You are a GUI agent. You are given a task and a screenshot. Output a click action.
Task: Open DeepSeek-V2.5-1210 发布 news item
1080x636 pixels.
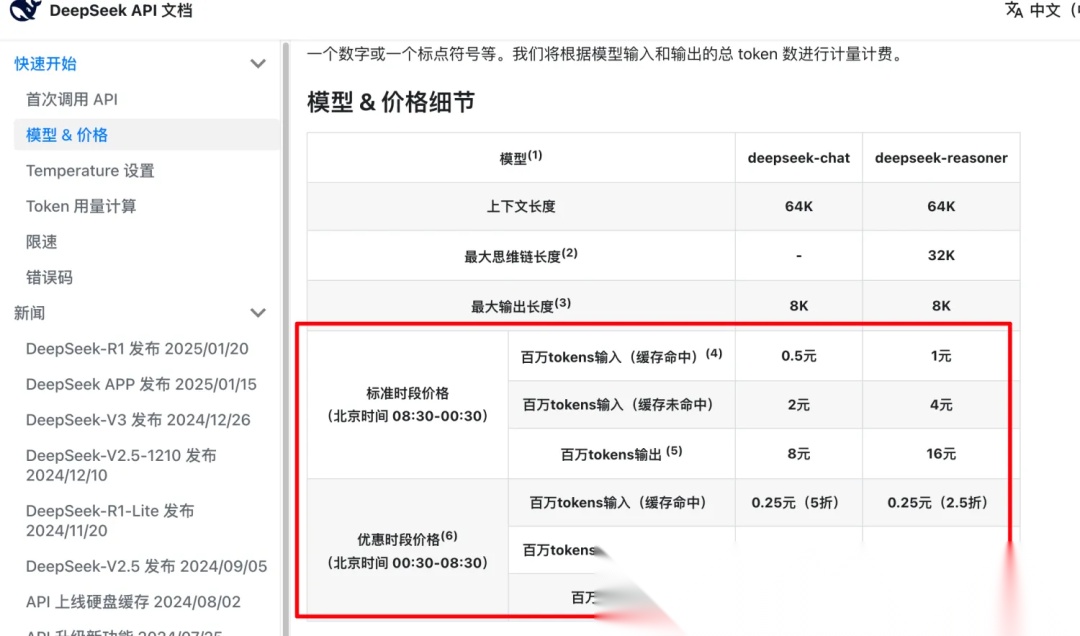pos(121,465)
